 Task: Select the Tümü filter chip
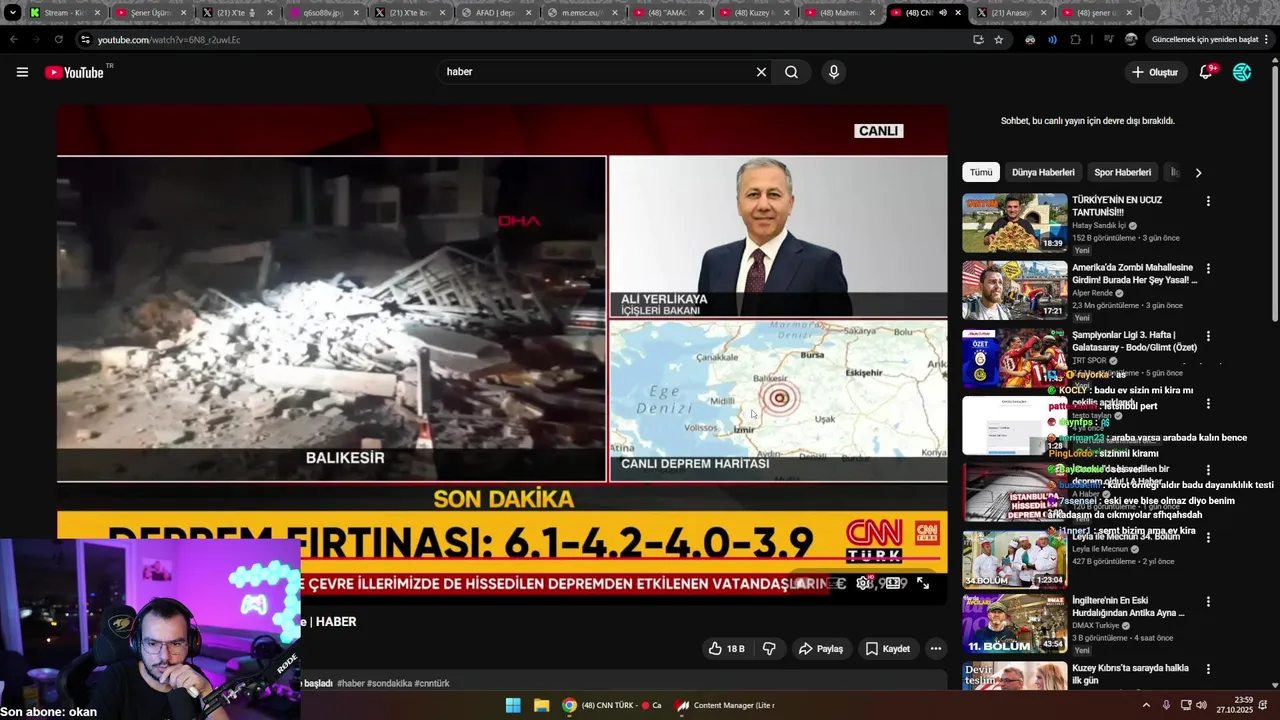tap(981, 172)
